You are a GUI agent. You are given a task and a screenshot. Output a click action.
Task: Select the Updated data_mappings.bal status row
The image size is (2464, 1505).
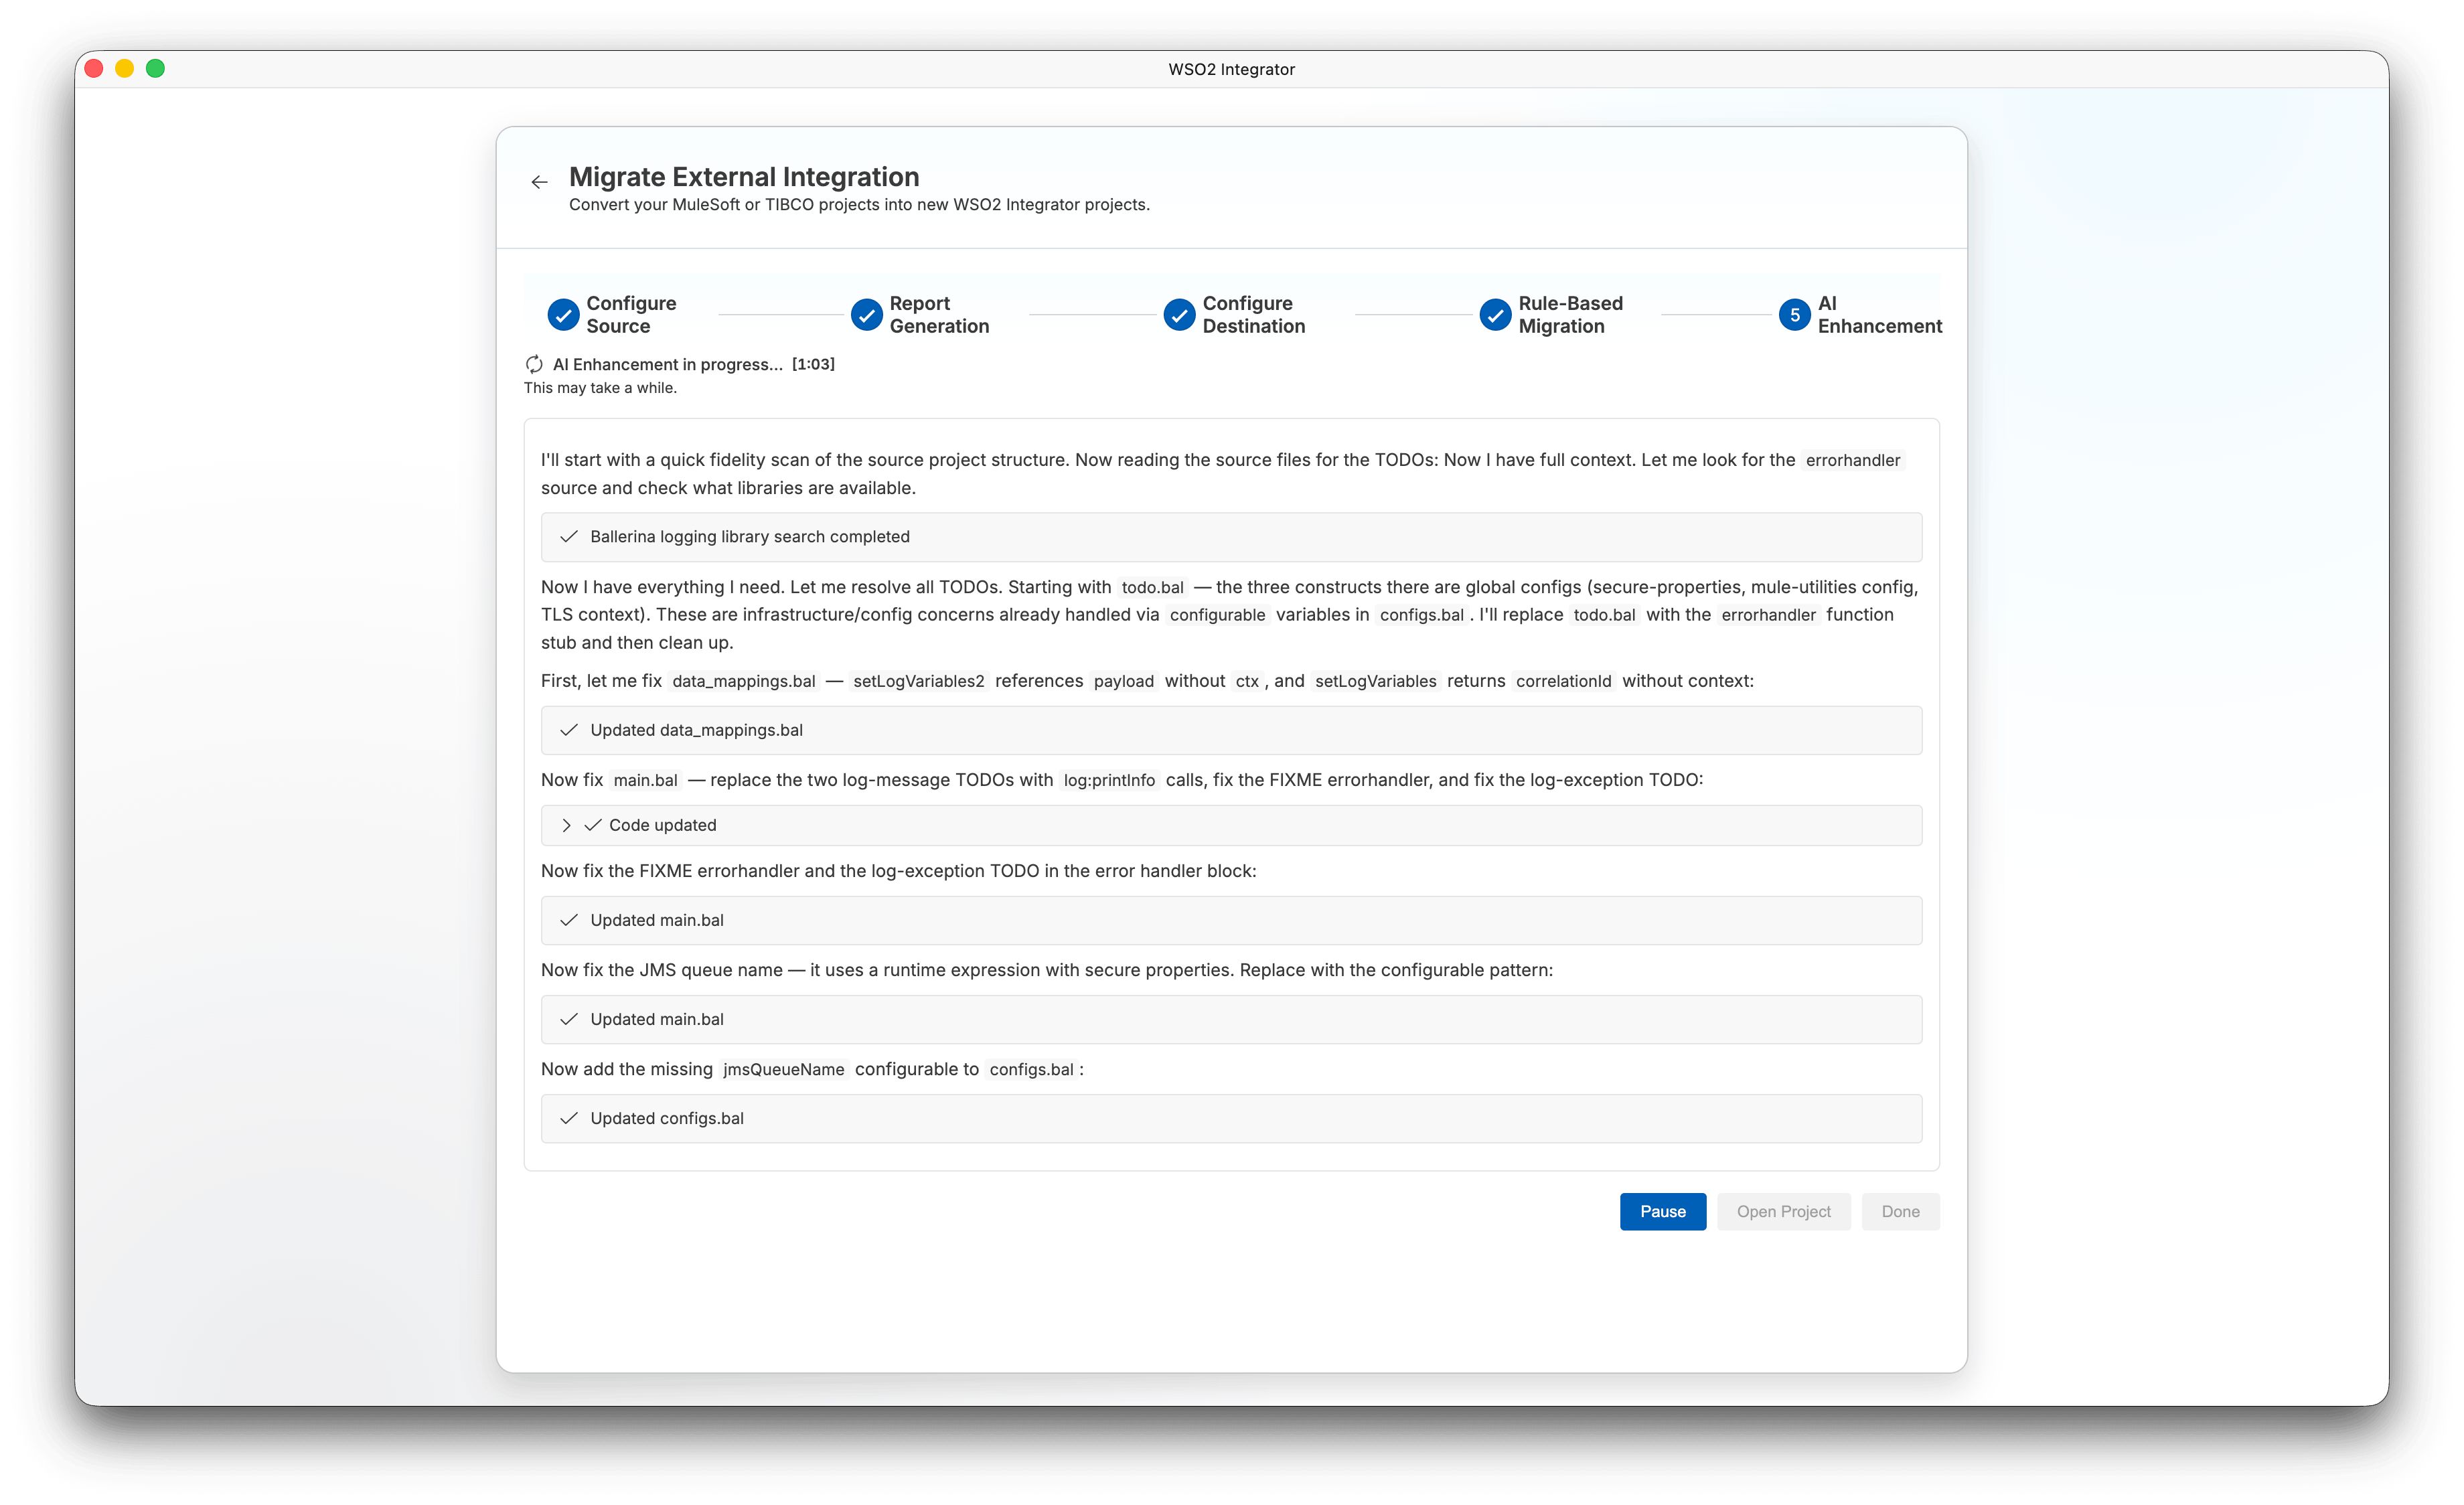(1231, 730)
